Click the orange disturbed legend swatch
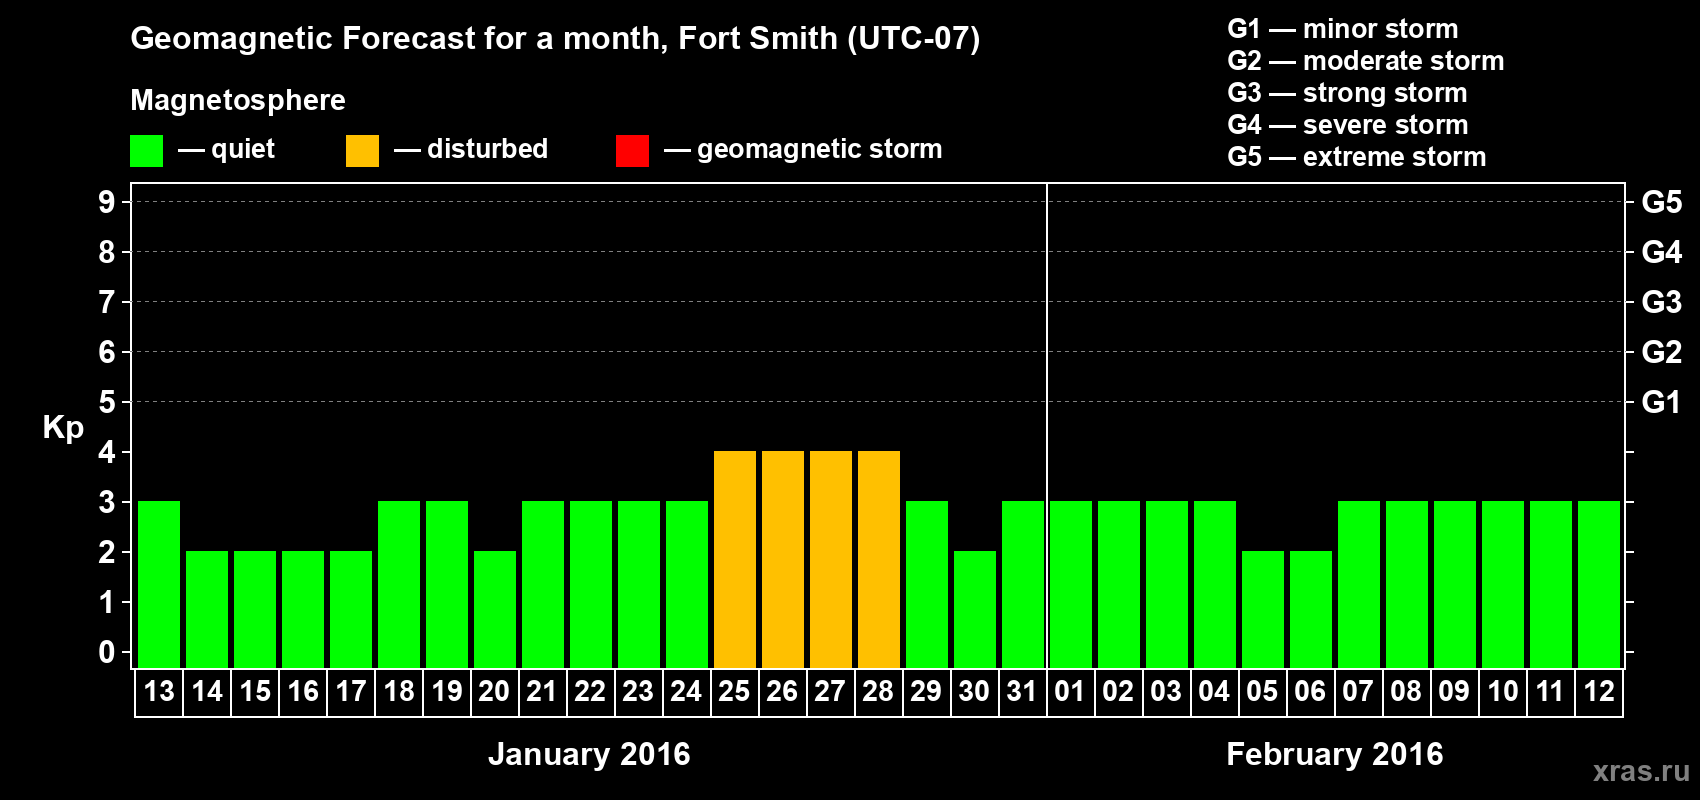1700x800 pixels. (x=363, y=151)
